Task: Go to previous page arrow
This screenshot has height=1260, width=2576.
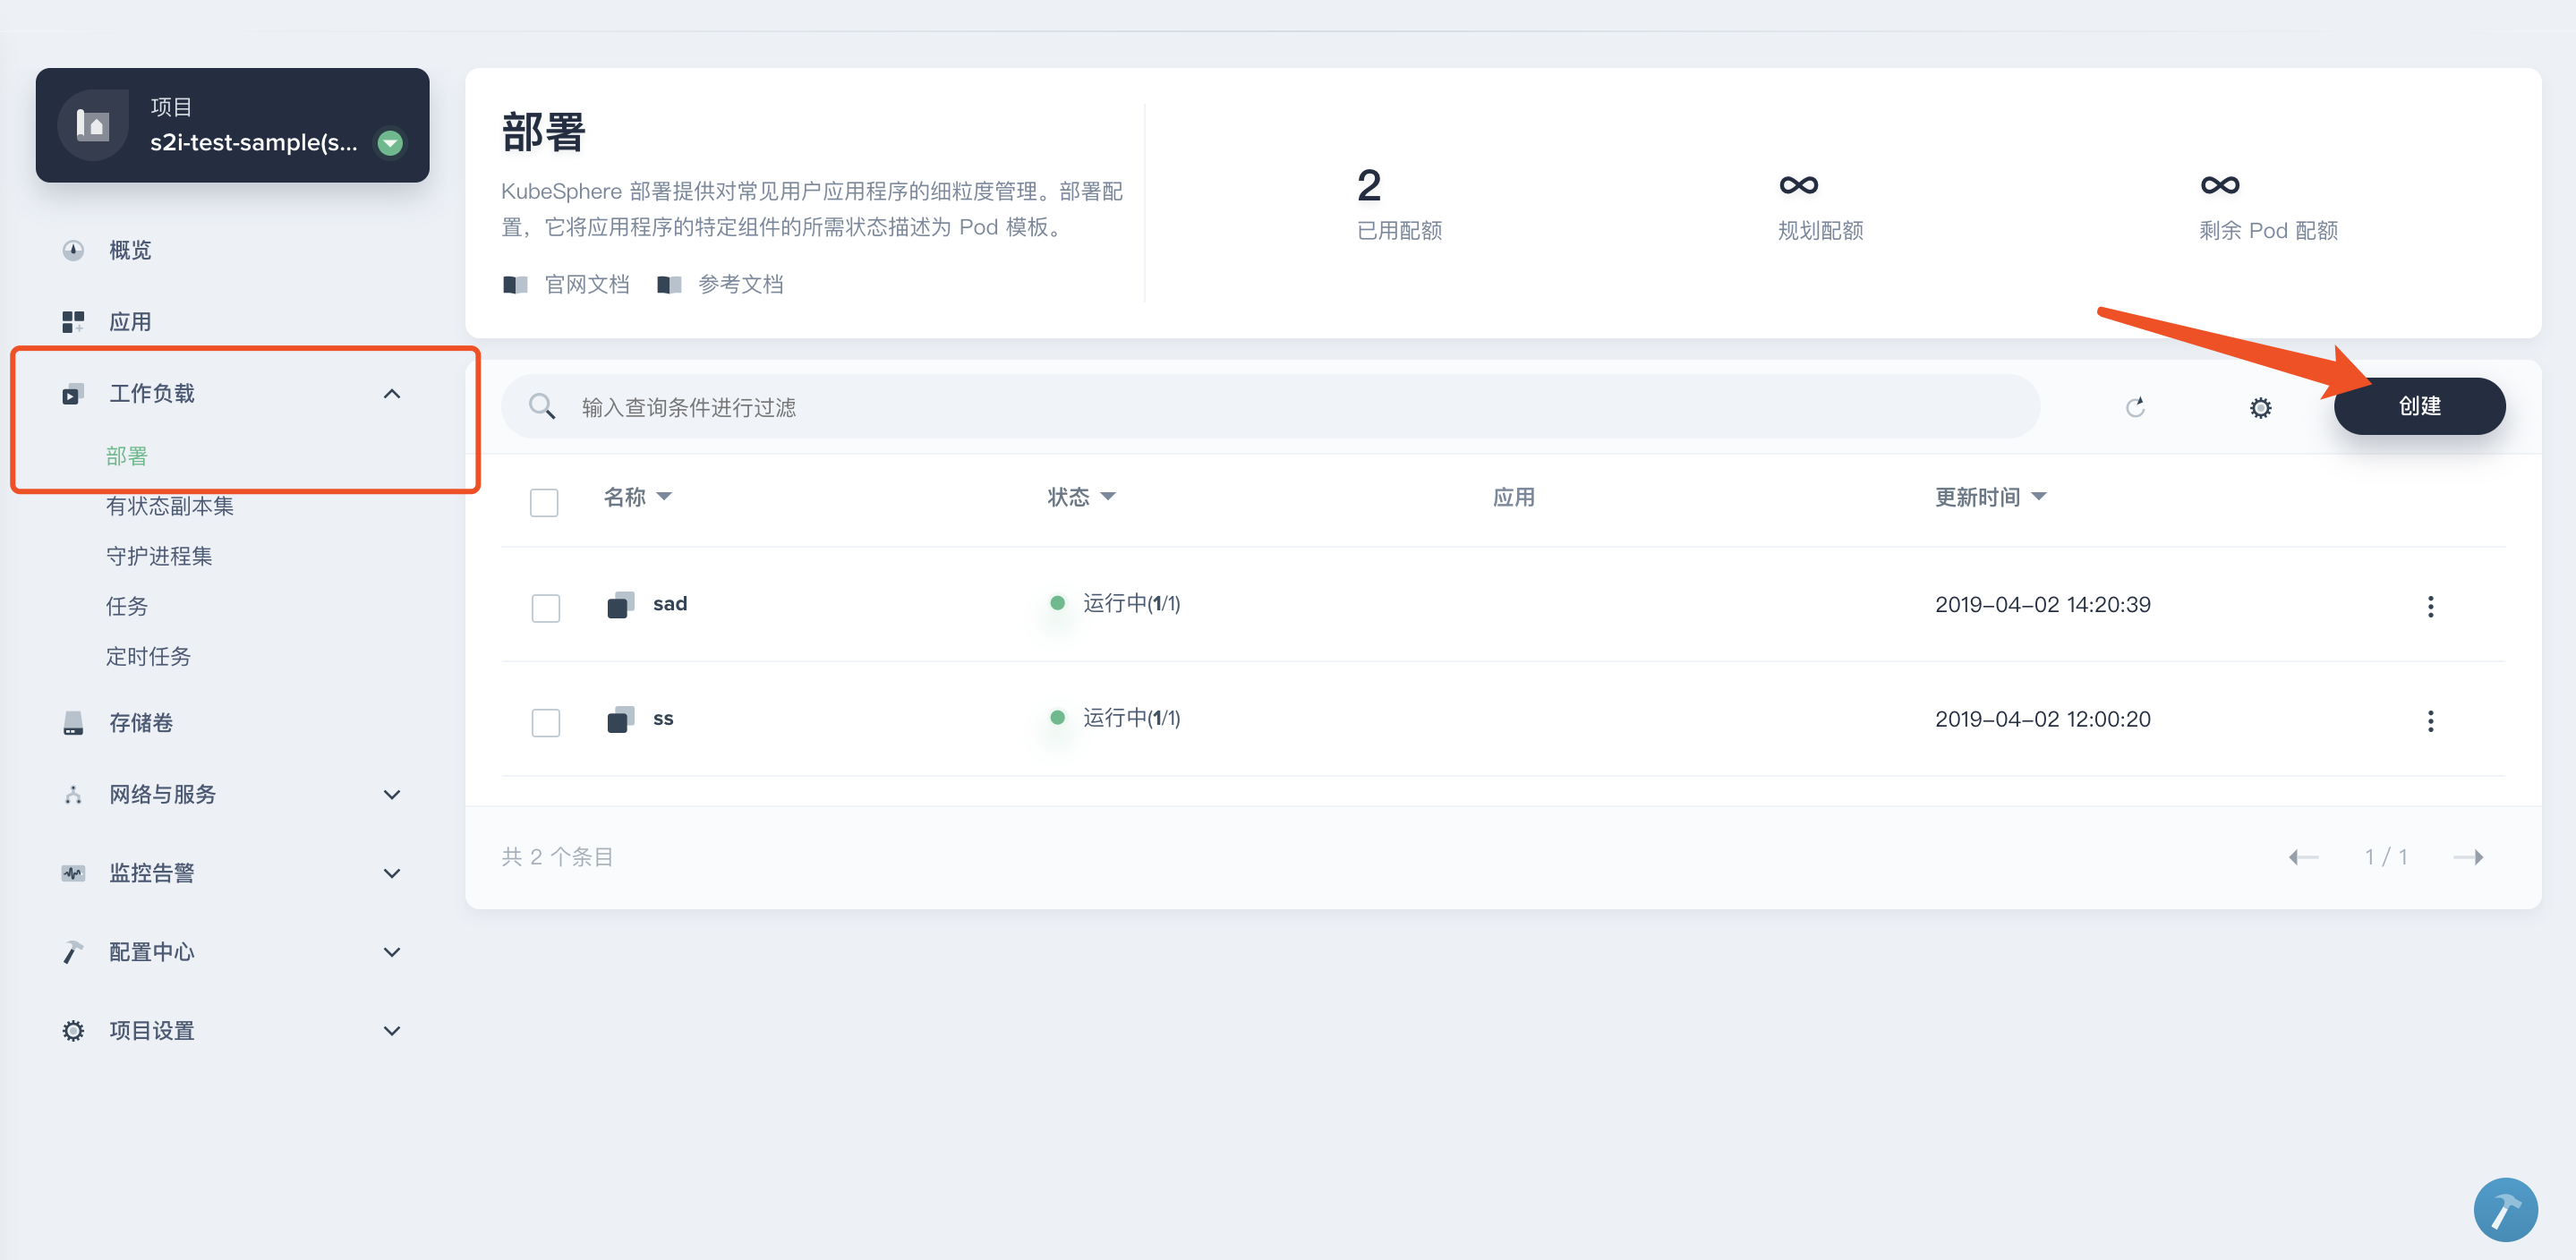Action: (2303, 857)
